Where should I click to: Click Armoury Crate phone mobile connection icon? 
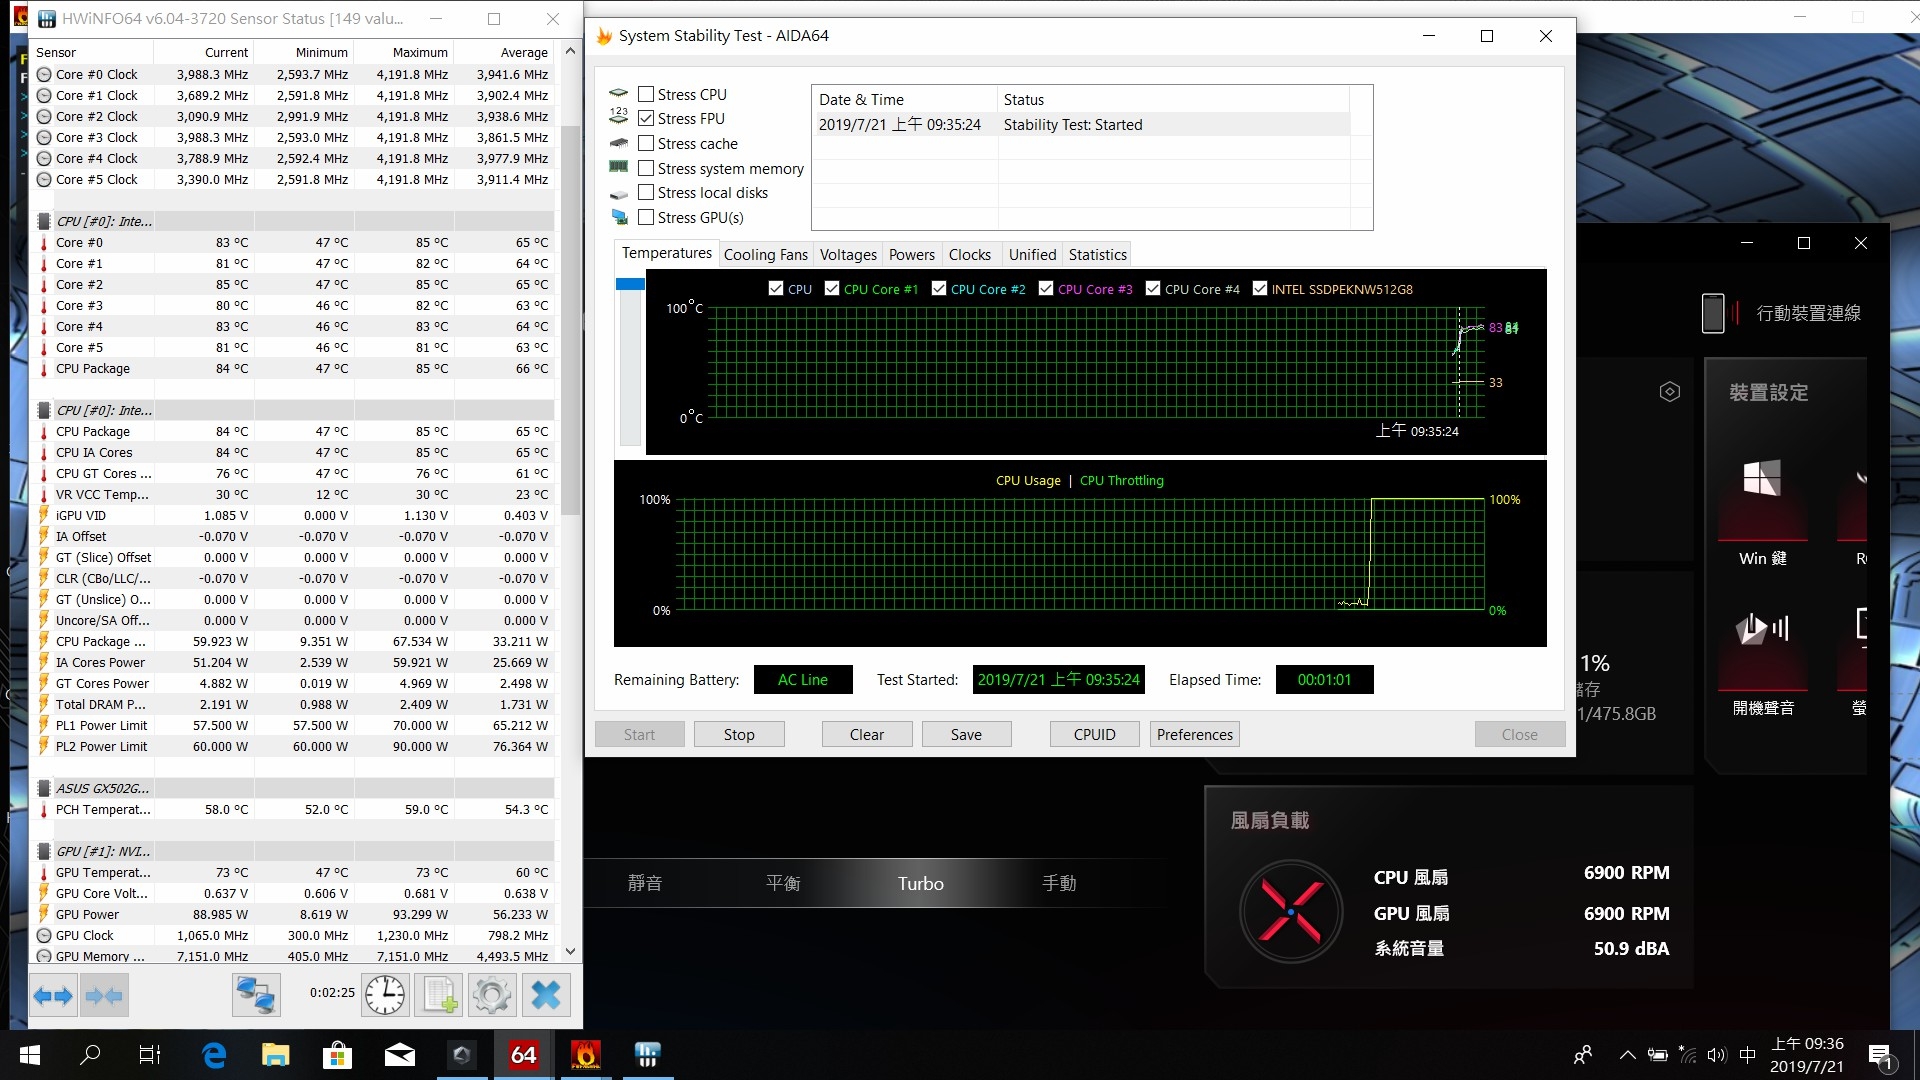1713,313
